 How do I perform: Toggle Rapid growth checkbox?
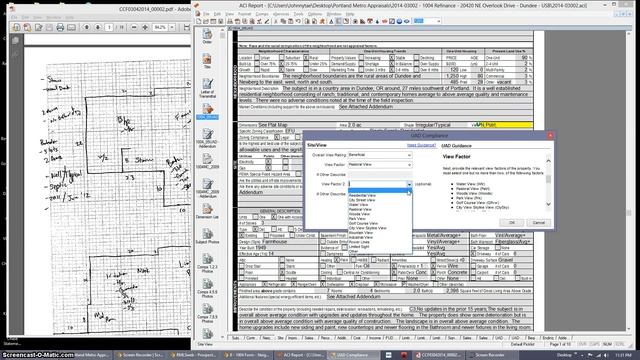(x=257, y=70)
